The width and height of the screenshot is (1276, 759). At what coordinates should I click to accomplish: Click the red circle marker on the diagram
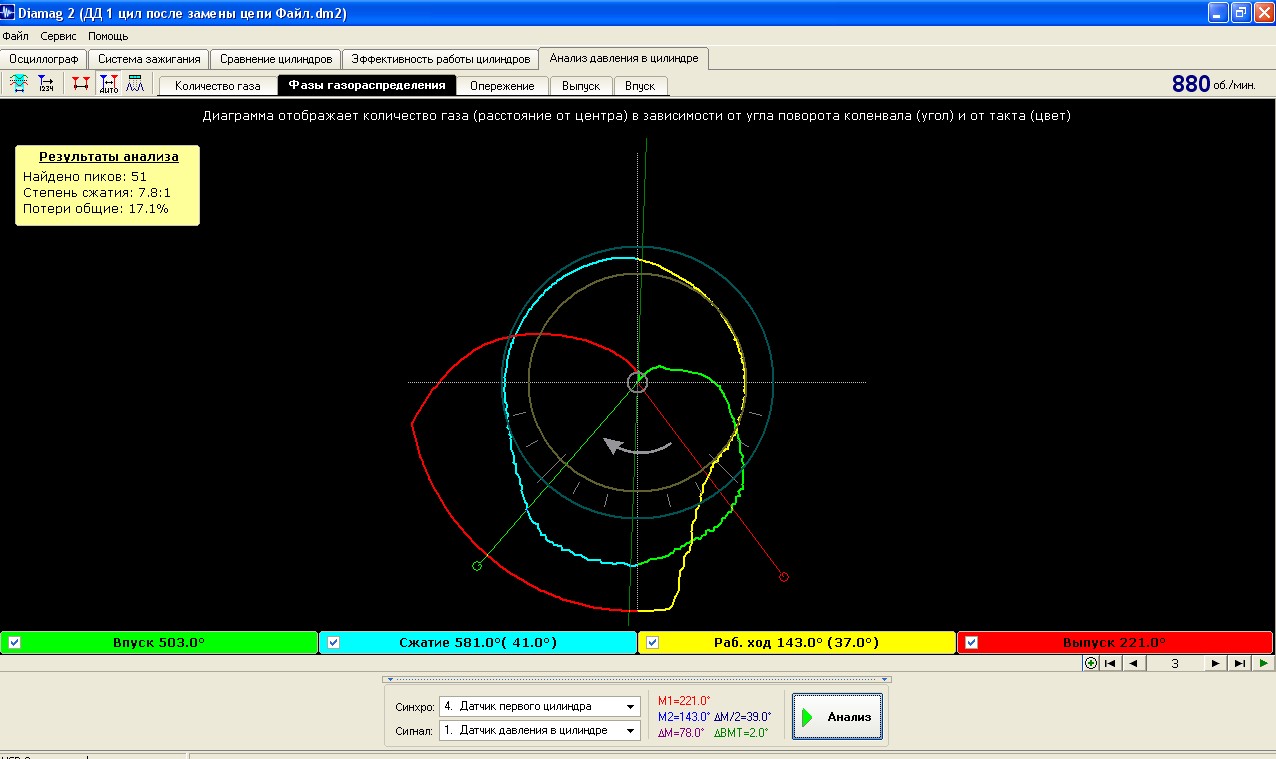783,576
